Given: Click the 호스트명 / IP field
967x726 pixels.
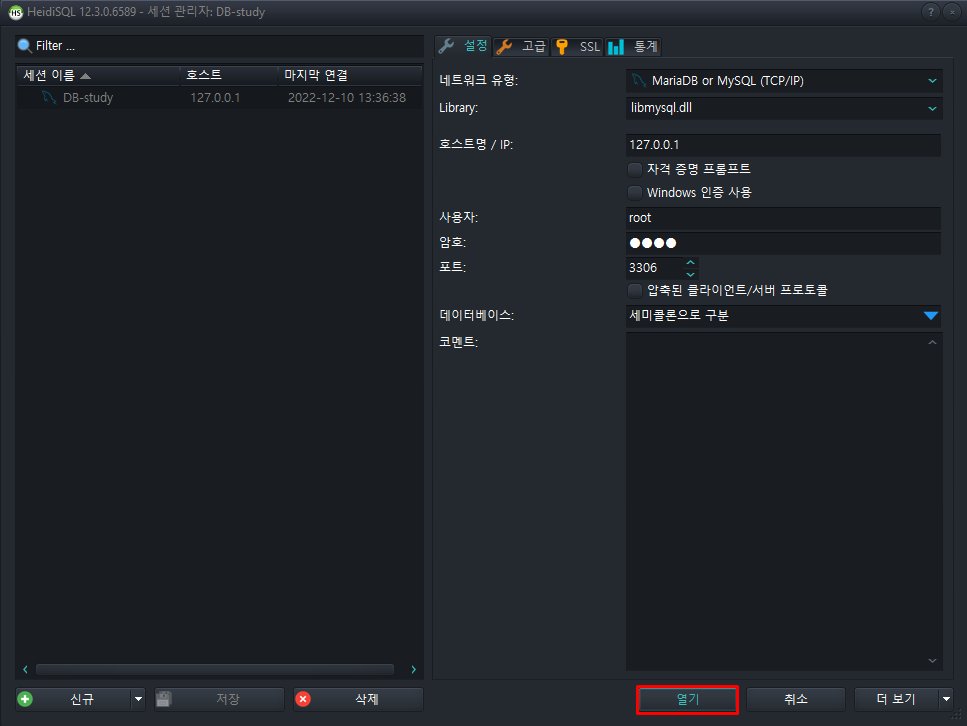Looking at the screenshot, I should point(783,145).
